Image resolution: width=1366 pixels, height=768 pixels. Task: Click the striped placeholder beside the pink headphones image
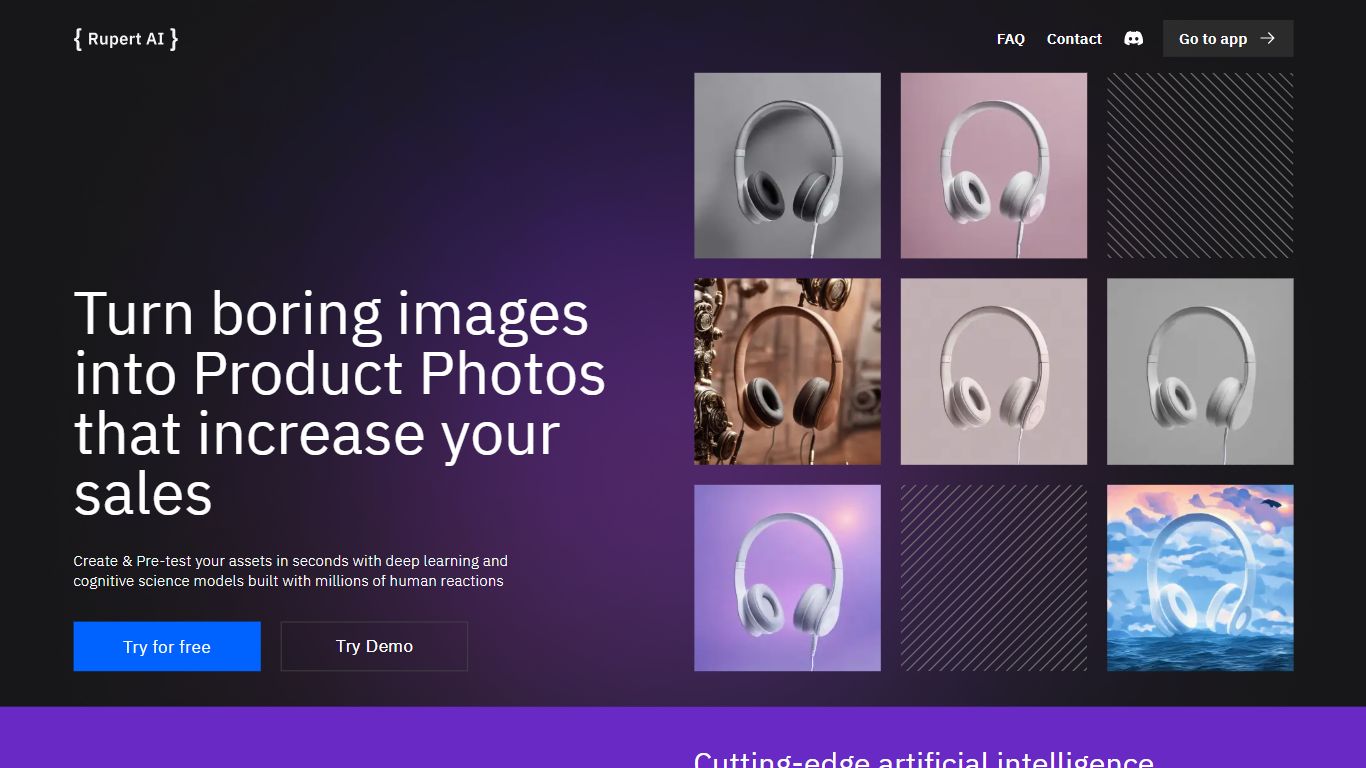(1200, 166)
